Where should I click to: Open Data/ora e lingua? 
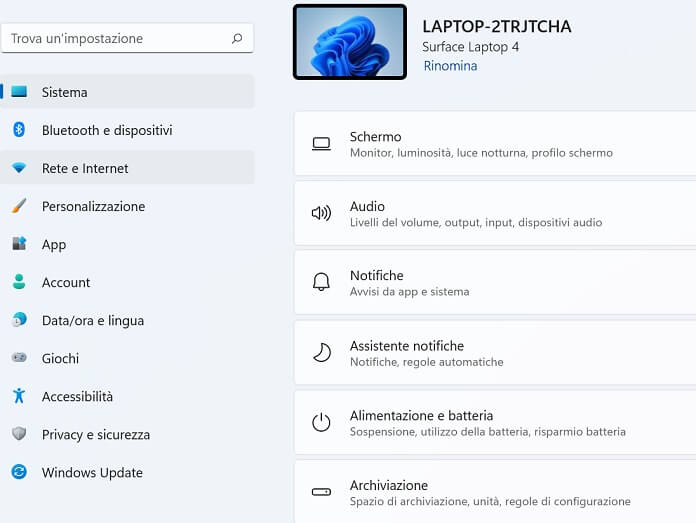[x=127, y=321]
